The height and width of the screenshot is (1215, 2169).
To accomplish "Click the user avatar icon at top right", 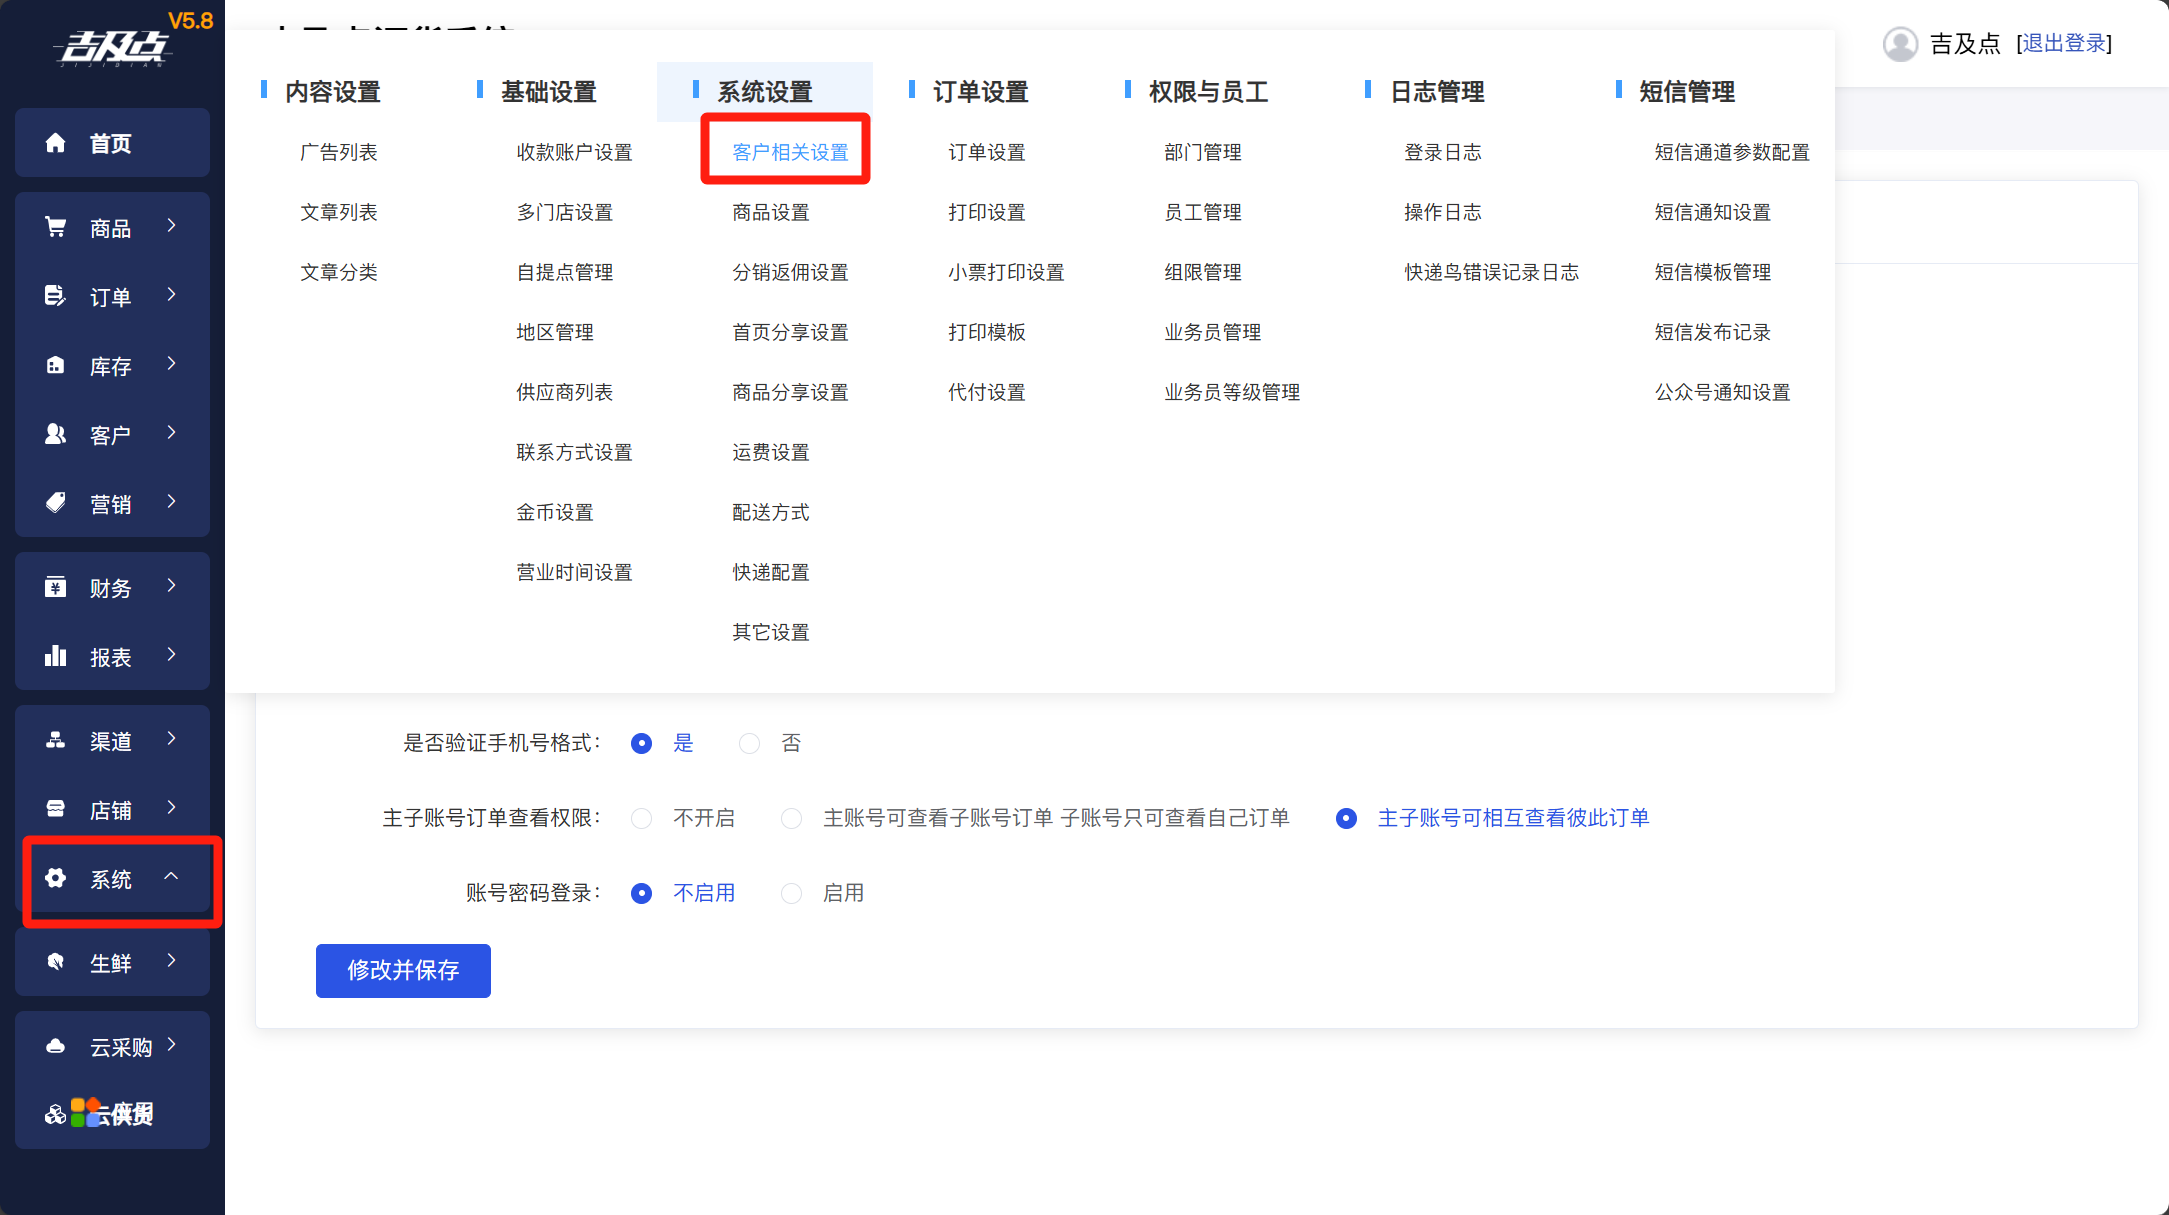I will (x=1900, y=44).
